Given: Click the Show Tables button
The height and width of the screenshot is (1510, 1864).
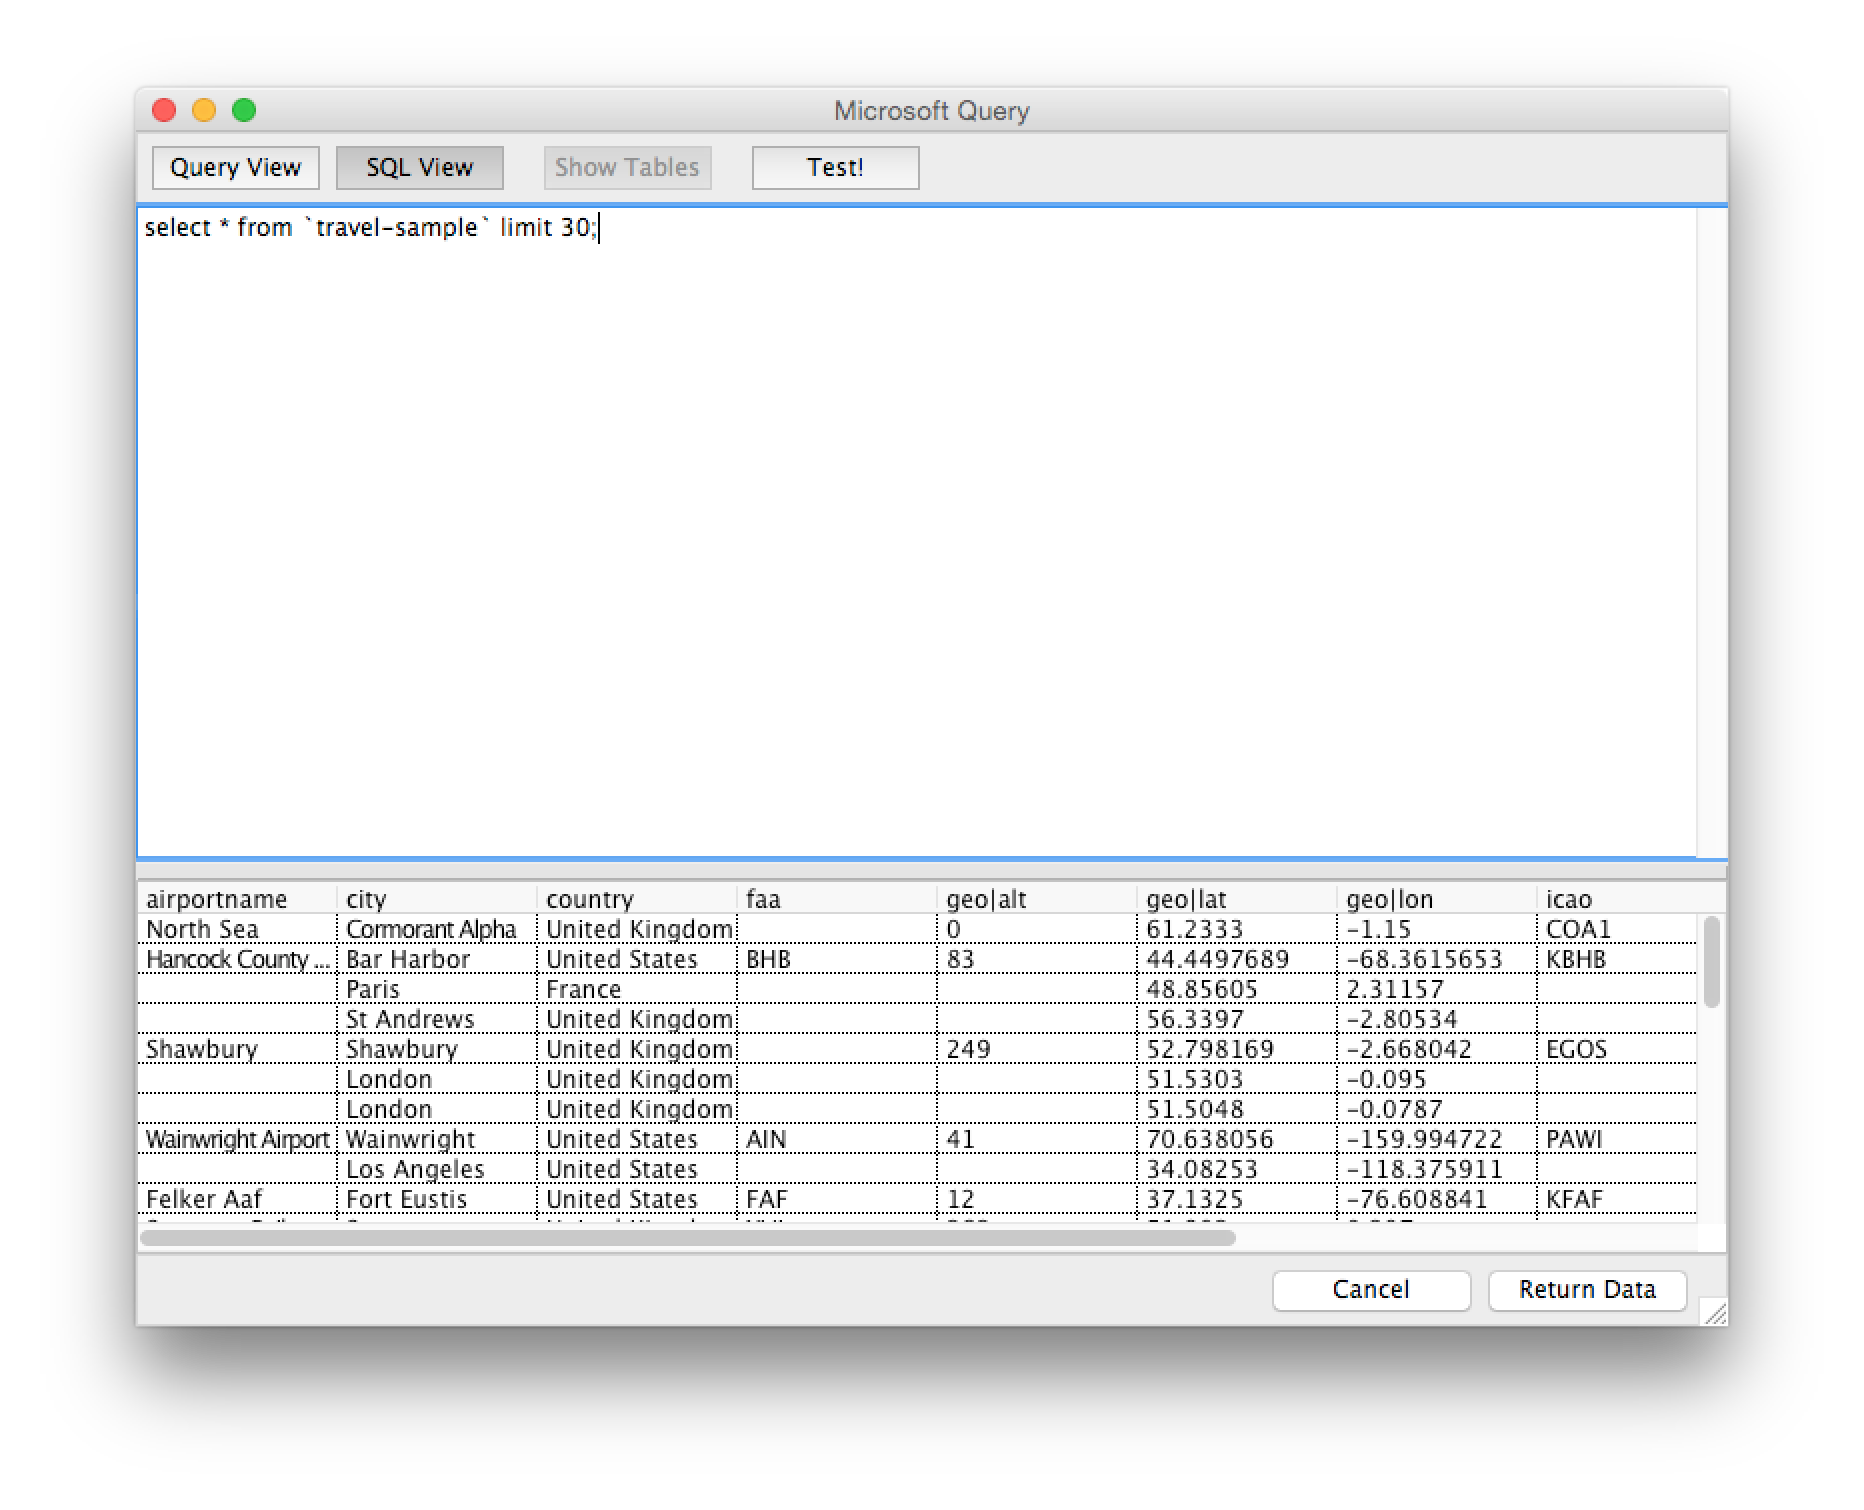Looking at the screenshot, I should click(x=628, y=168).
